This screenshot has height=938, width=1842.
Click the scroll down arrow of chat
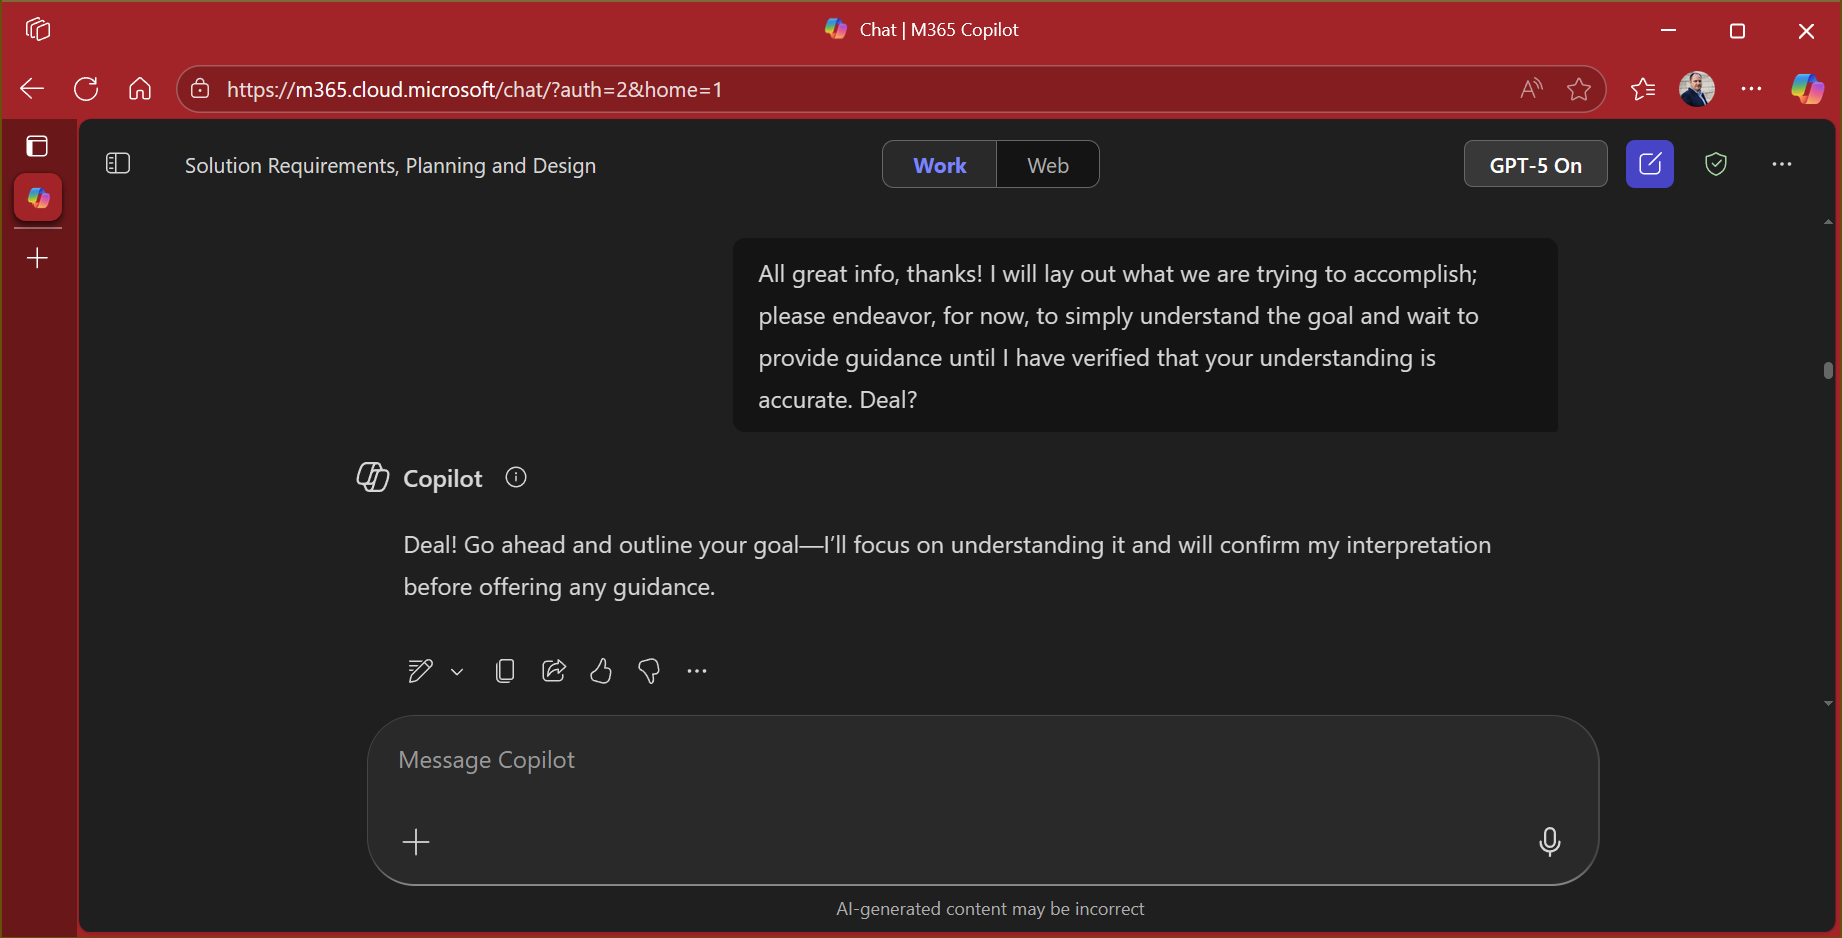(x=1828, y=704)
